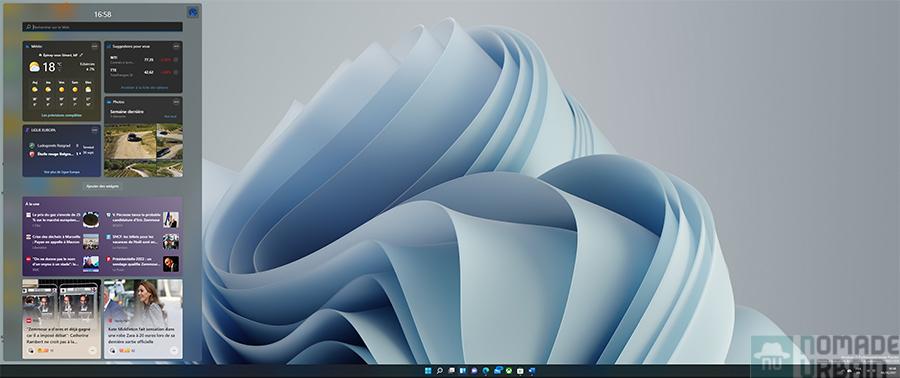Image resolution: width=900 pixels, height=378 pixels.
Task: Open the Pécresse candidacy headline thumbnail
Action: [170, 220]
